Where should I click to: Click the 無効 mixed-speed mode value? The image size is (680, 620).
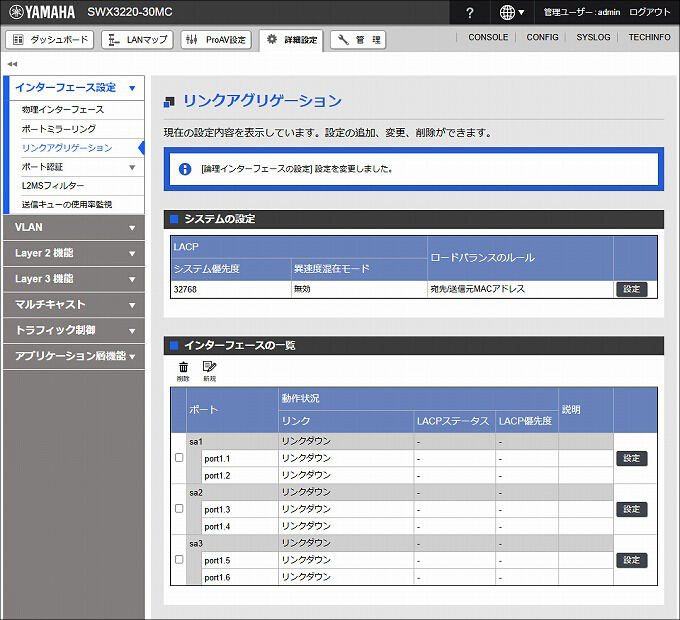(x=302, y=289)
